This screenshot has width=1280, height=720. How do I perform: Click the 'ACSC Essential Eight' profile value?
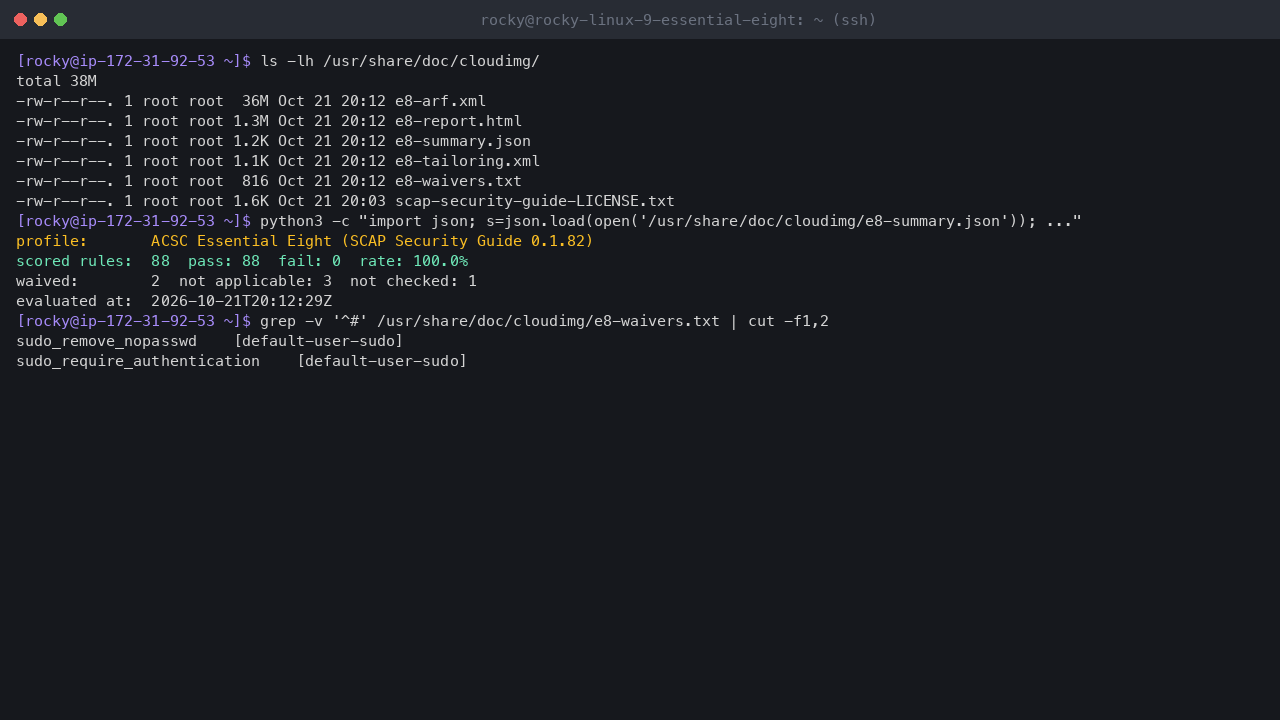point(372,241)
